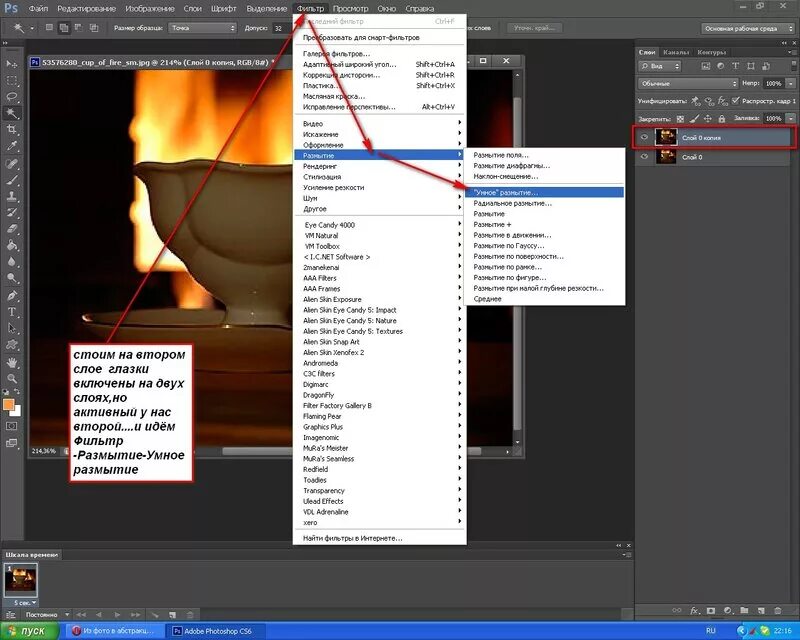Screen dimensions: 800x640
Task: Select the Paint Bucket tool
Action: (12, 245)
